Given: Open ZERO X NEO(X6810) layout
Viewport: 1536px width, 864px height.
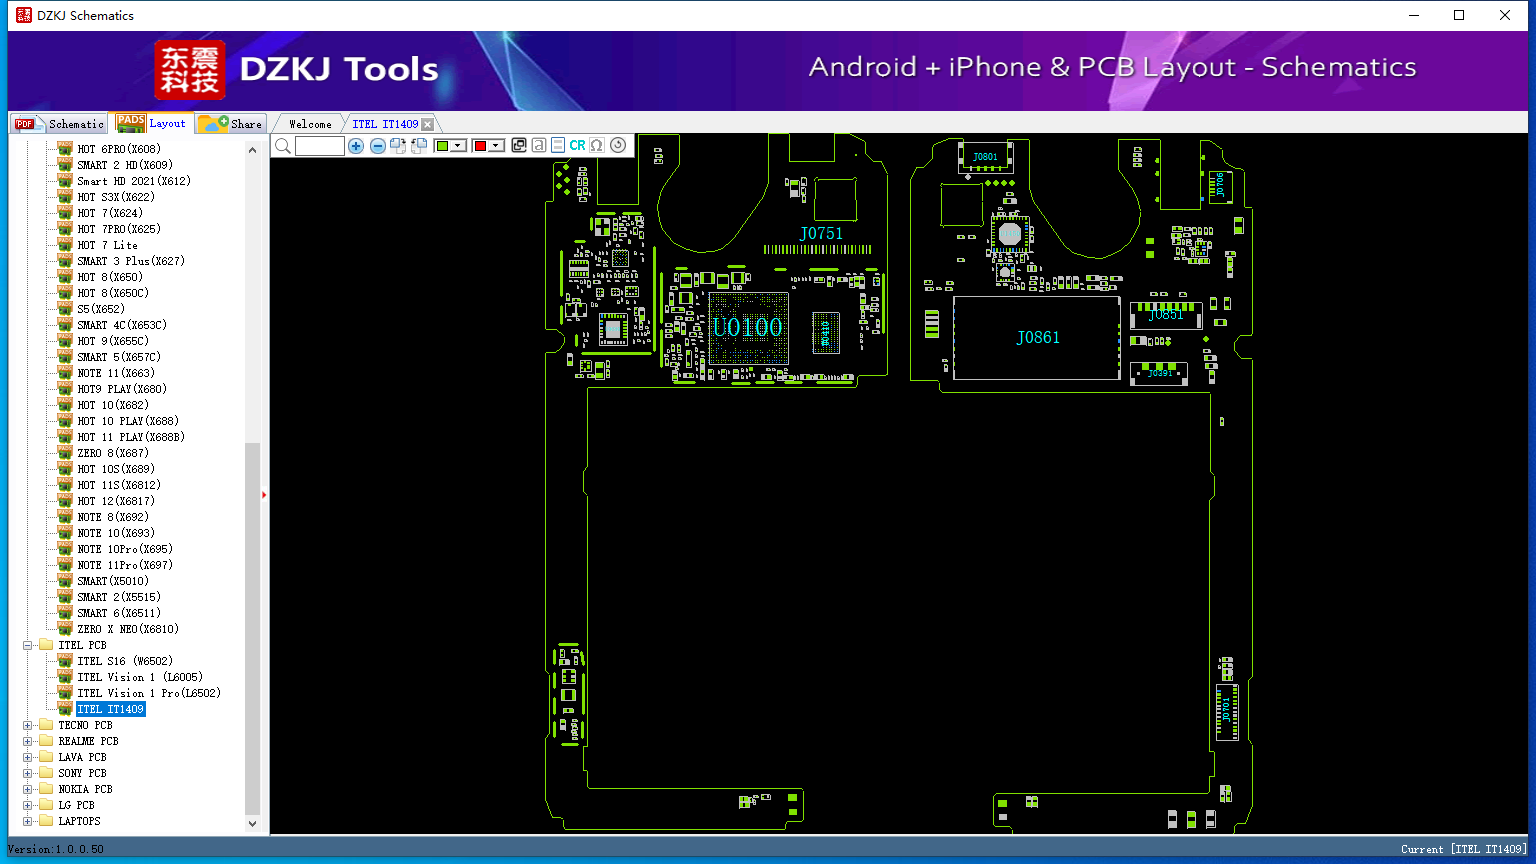Looking at the screenshot, I should [128, 629].
